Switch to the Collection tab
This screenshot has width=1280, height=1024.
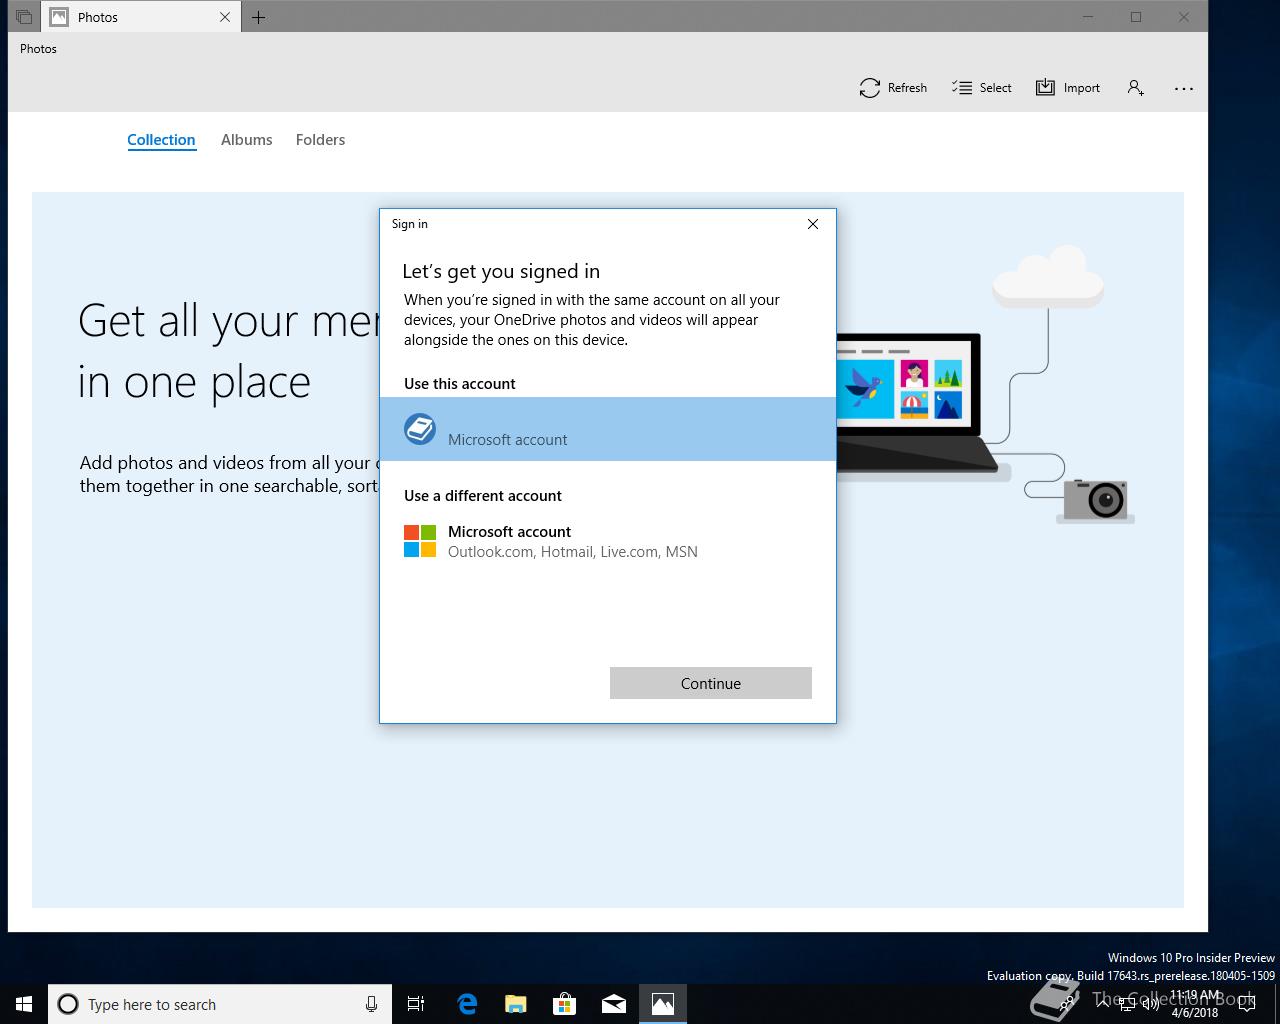[161, 140]
